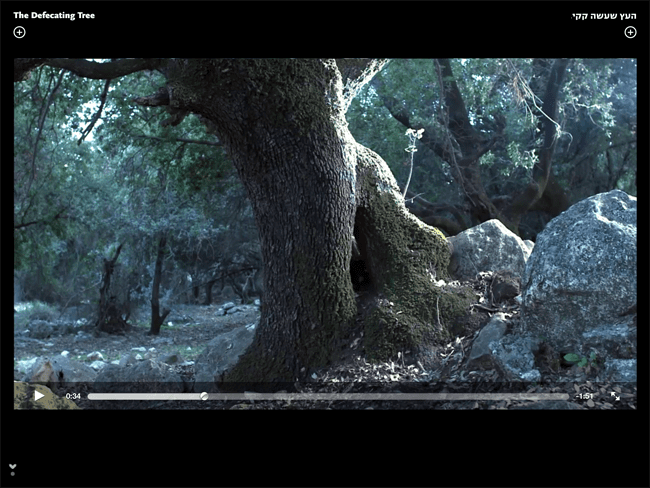Click the 0:34 elapsed time label

click(73, 396)
